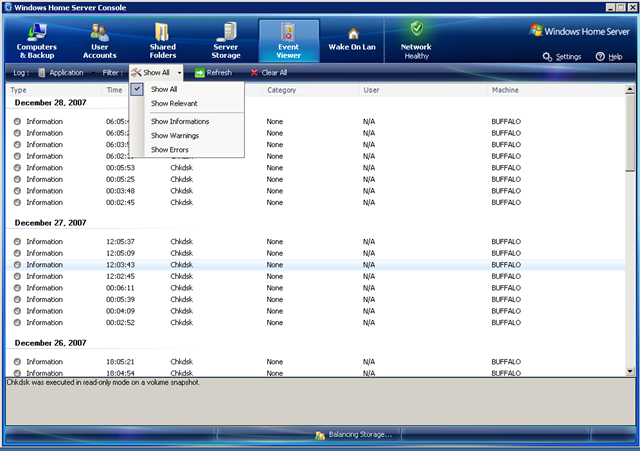The height and width of the screenshot is (451, 640).
Task: Go to the Server Storage tab
Action: (226, 41)
